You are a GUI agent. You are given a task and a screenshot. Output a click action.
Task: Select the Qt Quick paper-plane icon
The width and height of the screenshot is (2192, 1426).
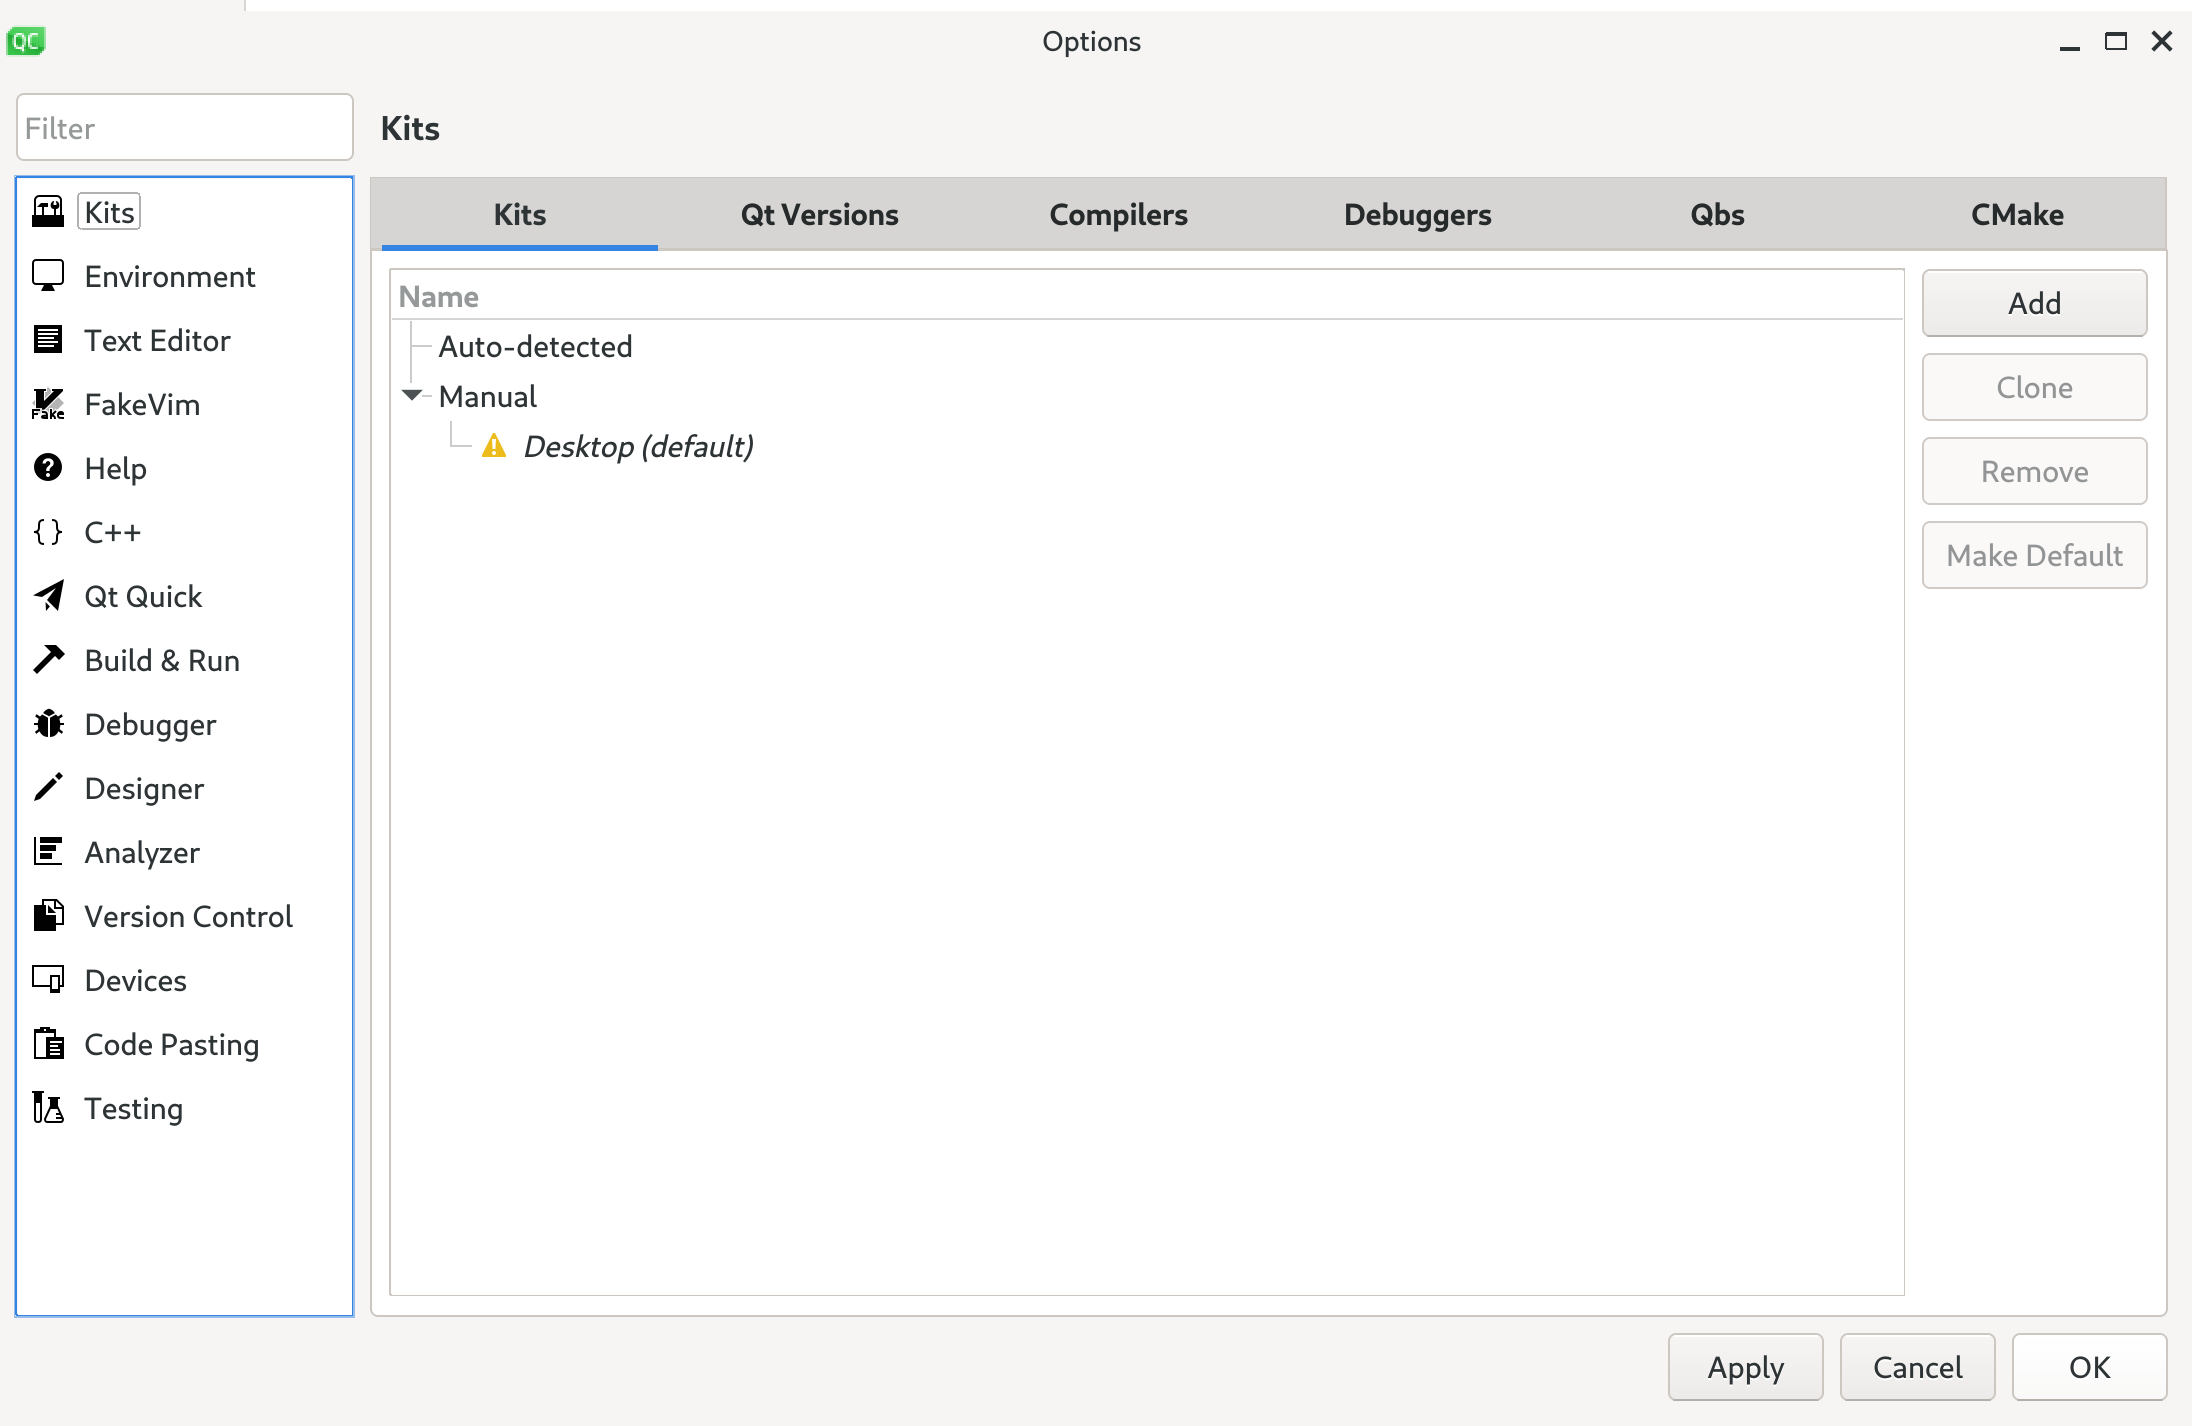point(48,596)
